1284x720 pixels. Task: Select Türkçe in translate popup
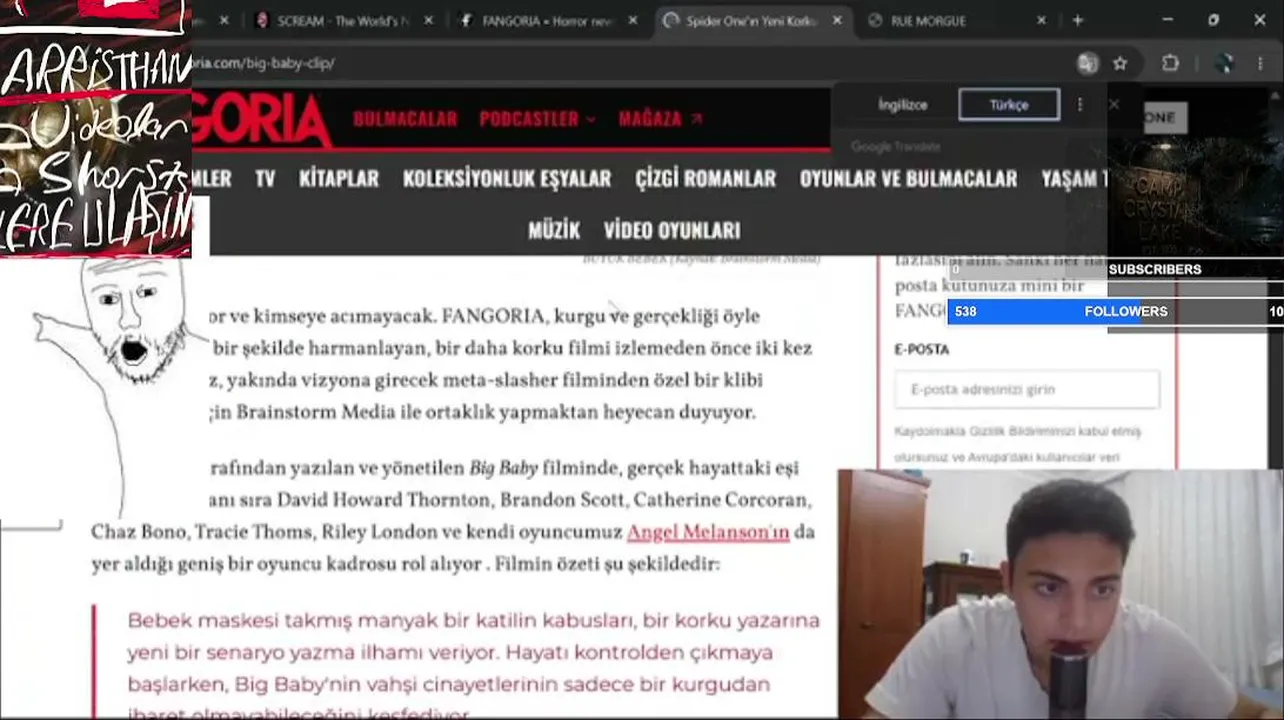tap(1009, 104)
